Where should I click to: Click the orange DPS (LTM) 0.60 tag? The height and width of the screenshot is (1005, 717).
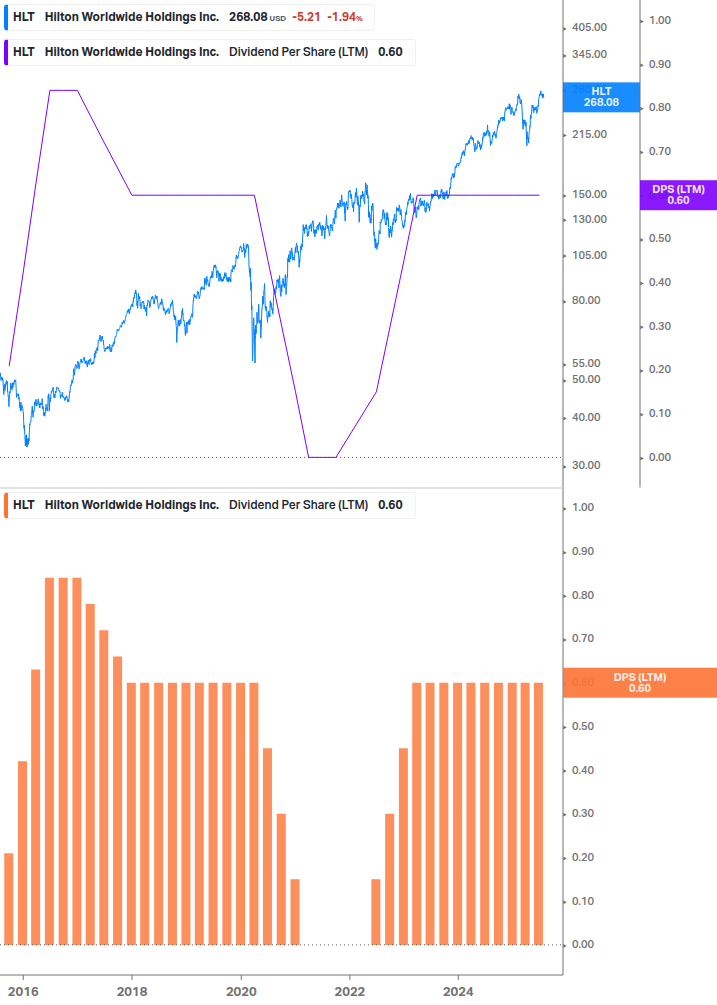pyautogui.click(x=639, y=683)
